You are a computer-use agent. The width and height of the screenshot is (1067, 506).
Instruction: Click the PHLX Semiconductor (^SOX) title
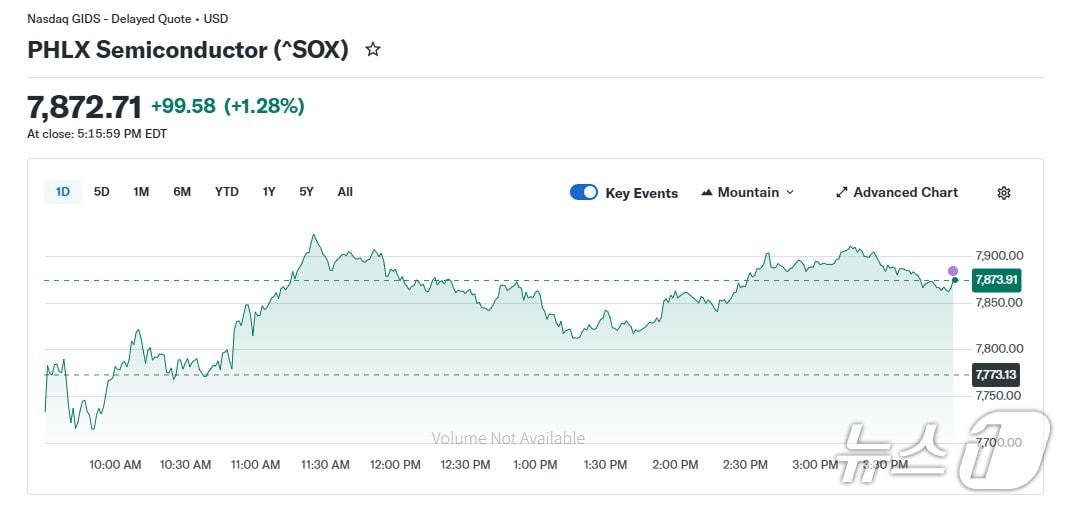pyautogui.click(x=188, y=50)
